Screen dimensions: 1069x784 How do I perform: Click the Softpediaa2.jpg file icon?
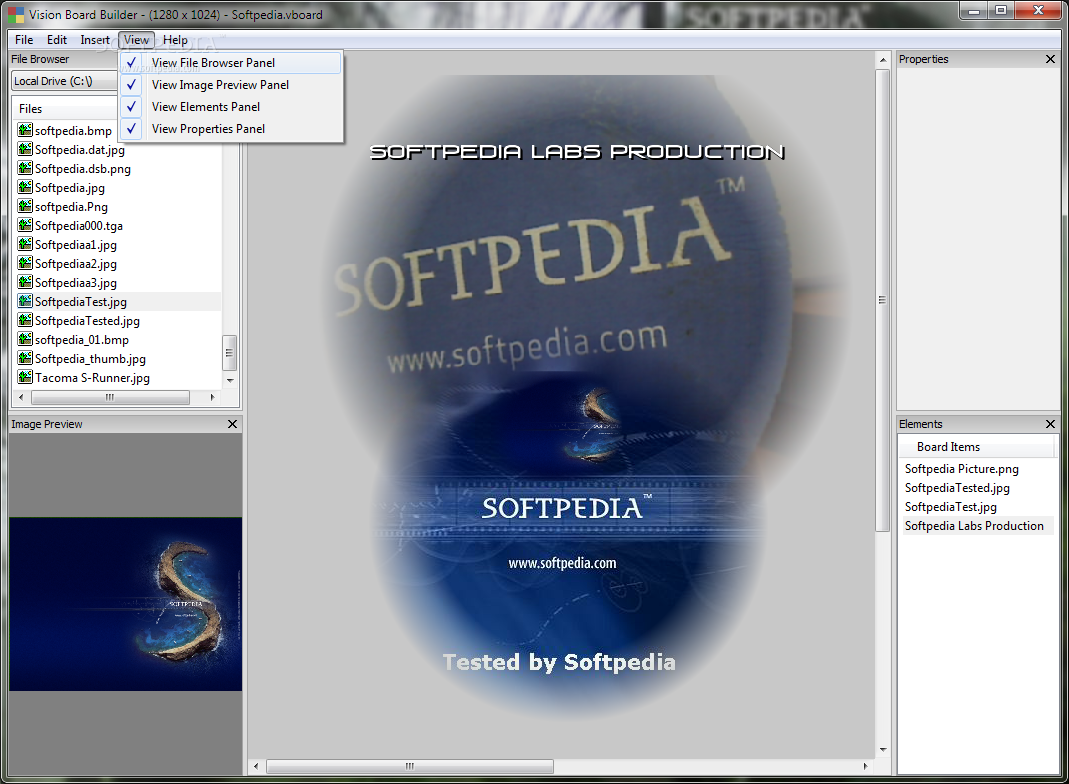pyautogui.click(x=25, y=263)
